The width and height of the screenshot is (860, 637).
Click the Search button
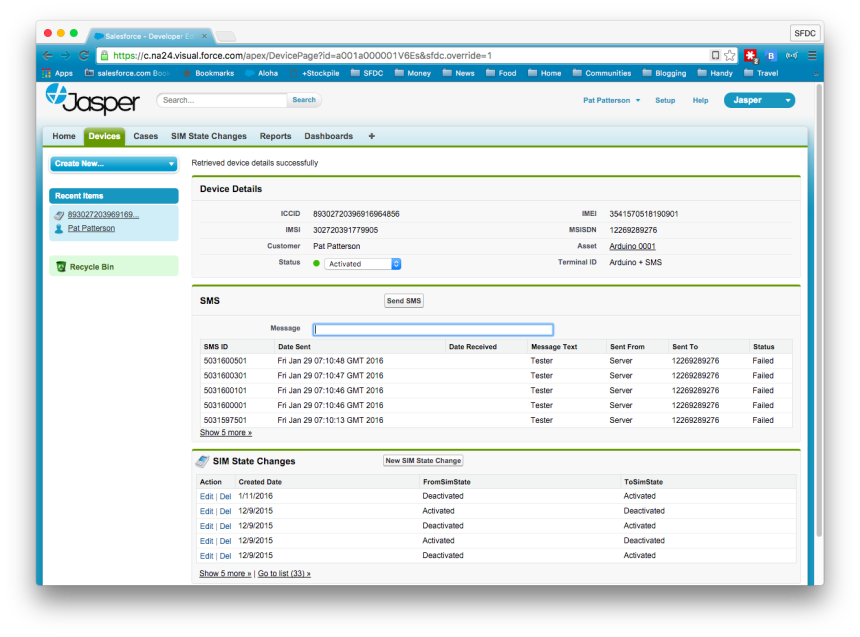(304, 100)
